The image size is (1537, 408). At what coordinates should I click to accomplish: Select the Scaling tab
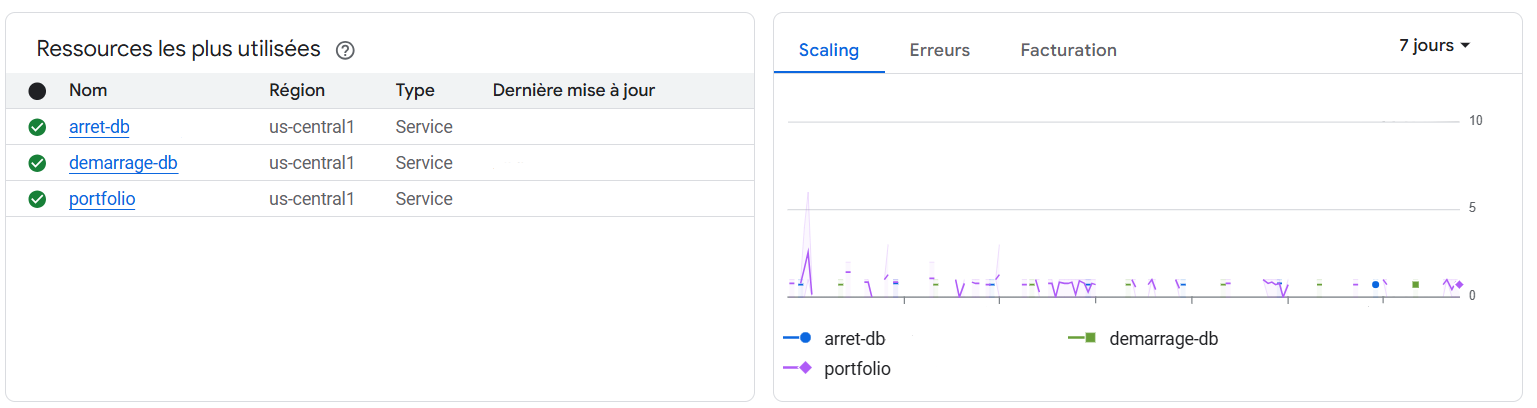(x=828, y=50)
